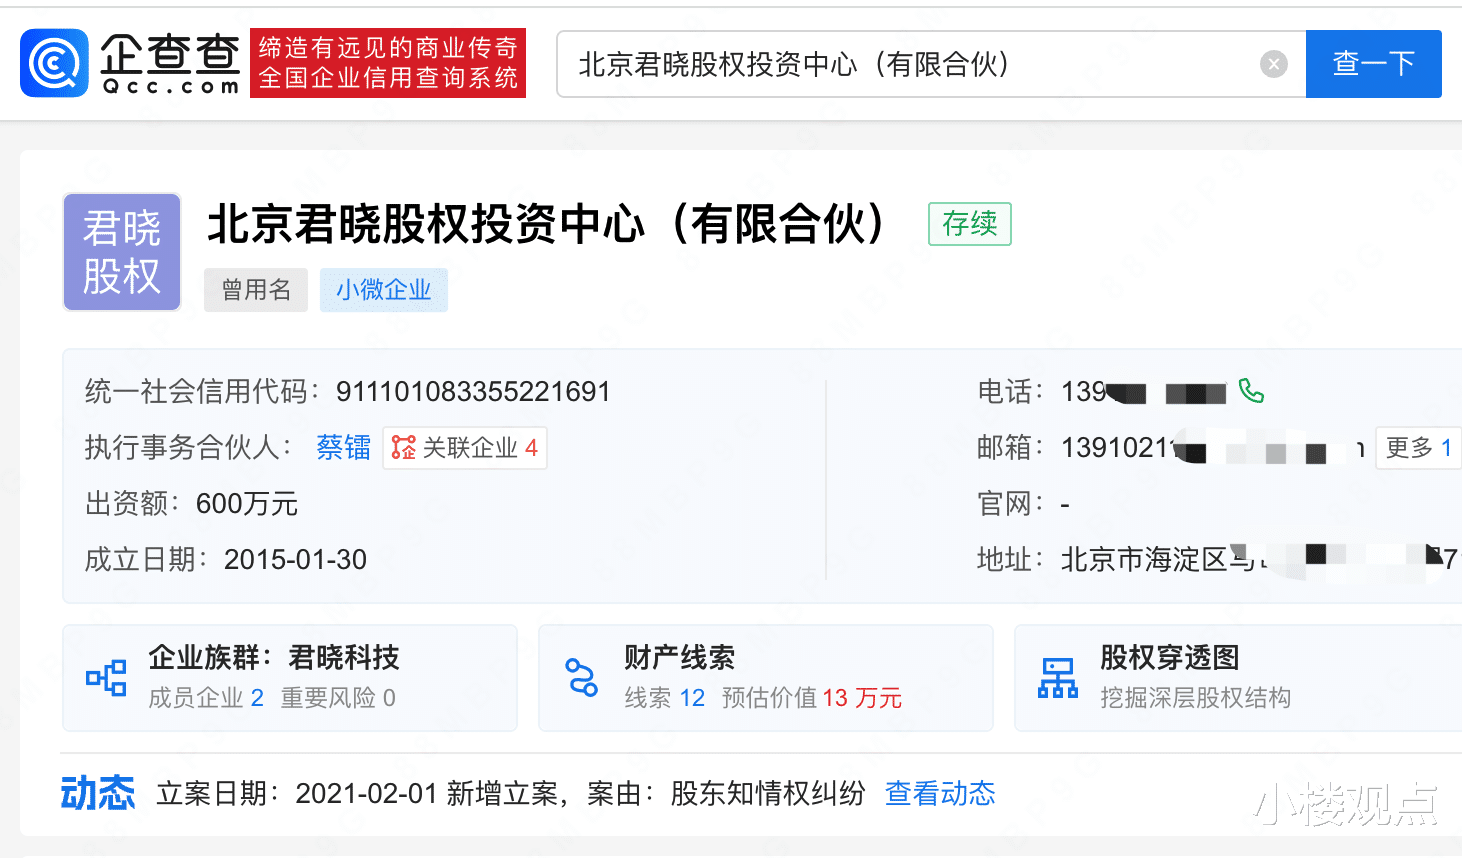
Task: Open partner 蔡镭 profile link
Action: [343, 447]
